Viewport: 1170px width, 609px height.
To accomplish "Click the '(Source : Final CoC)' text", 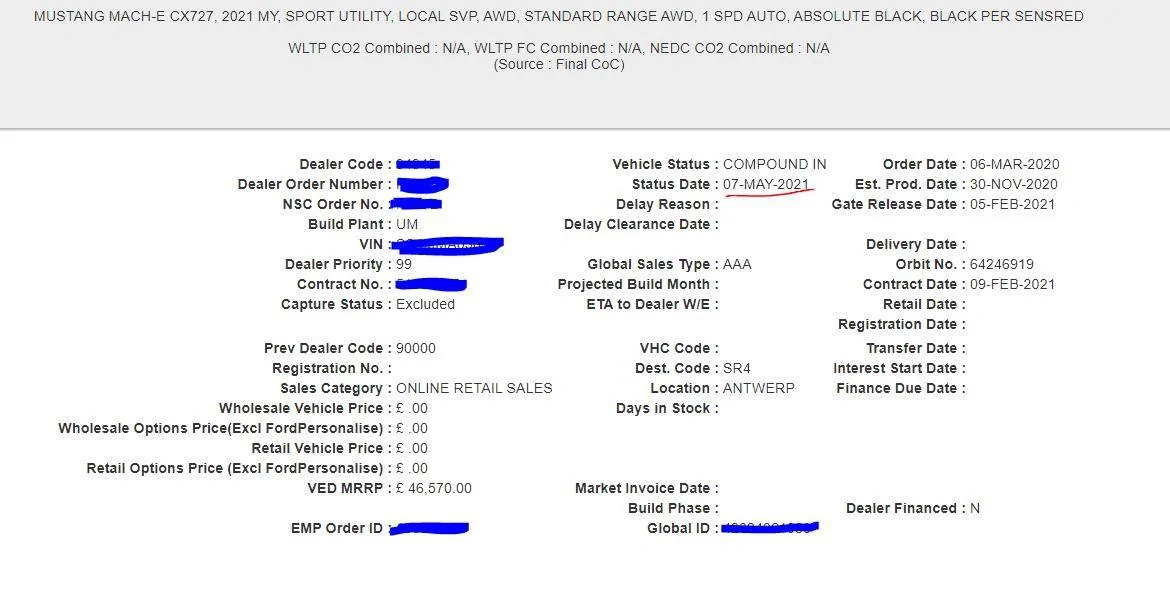I will coord(559,65).
